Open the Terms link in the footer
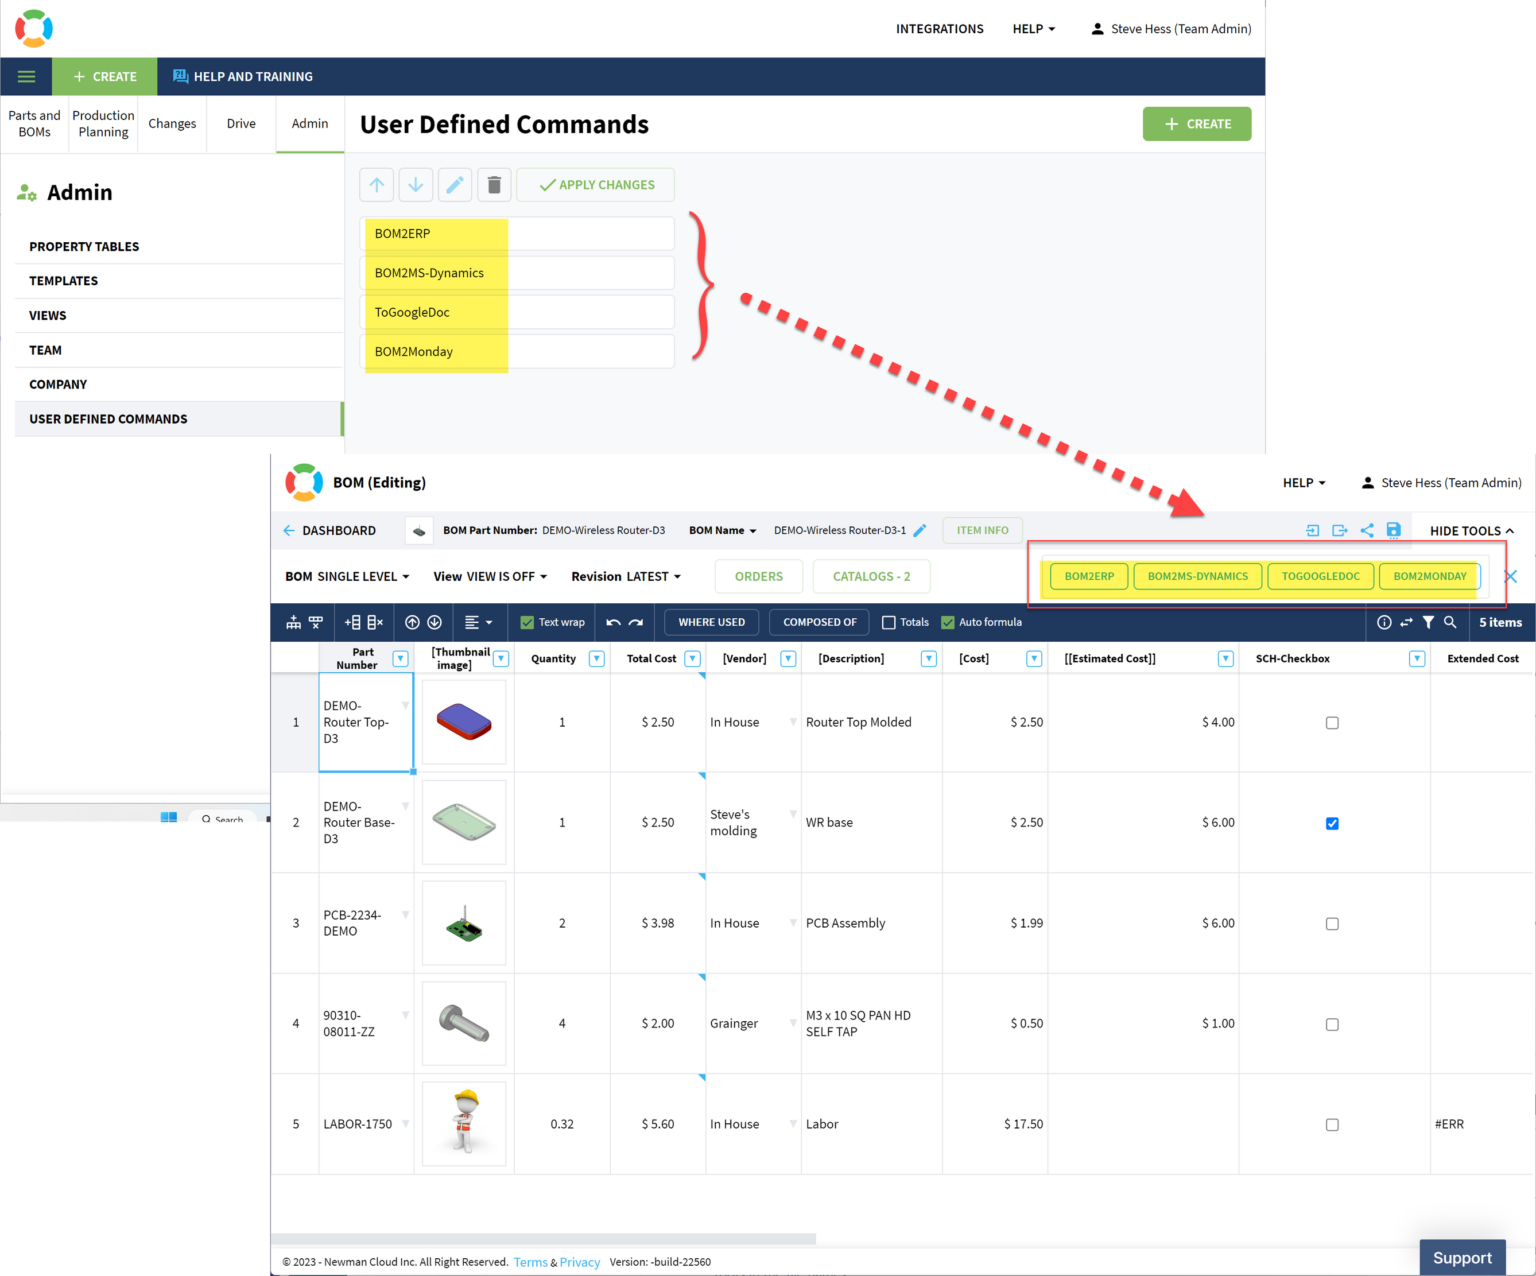This screenshot has height=1276, width=1536. click(x=530, y=1262)
